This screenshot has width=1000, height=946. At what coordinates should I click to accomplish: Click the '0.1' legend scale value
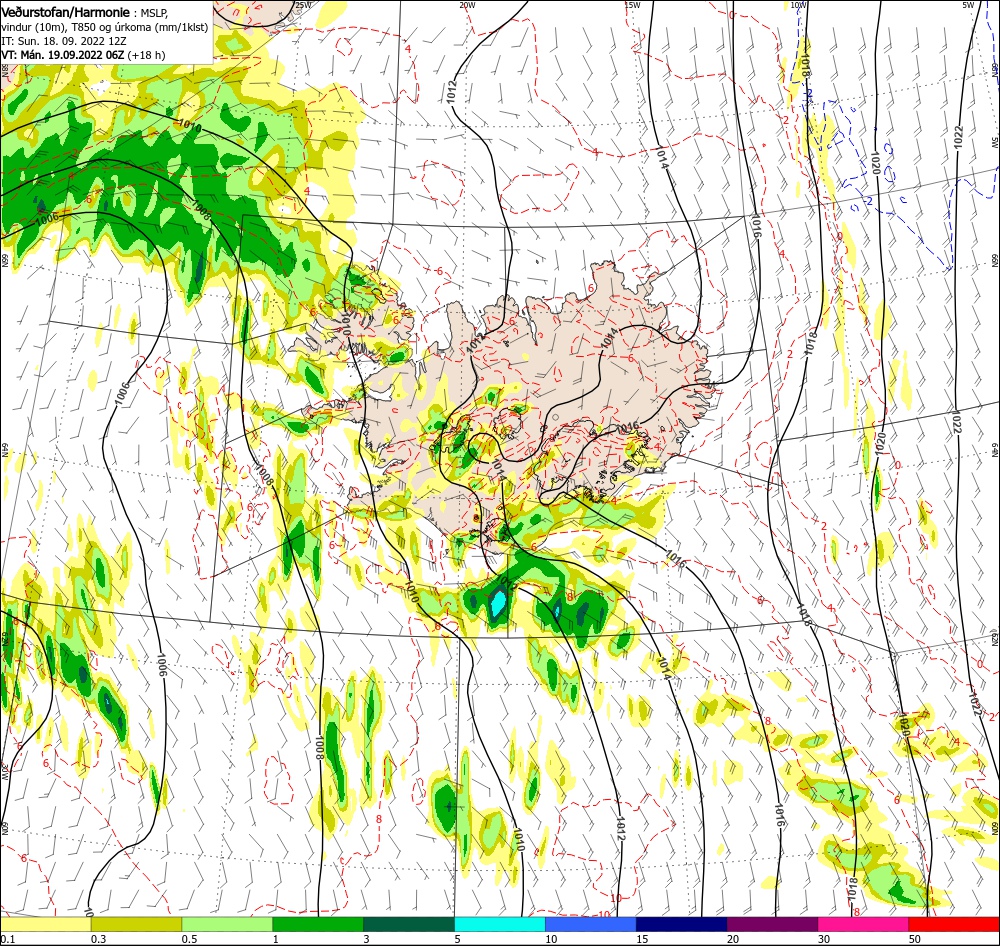pos(8,939)
